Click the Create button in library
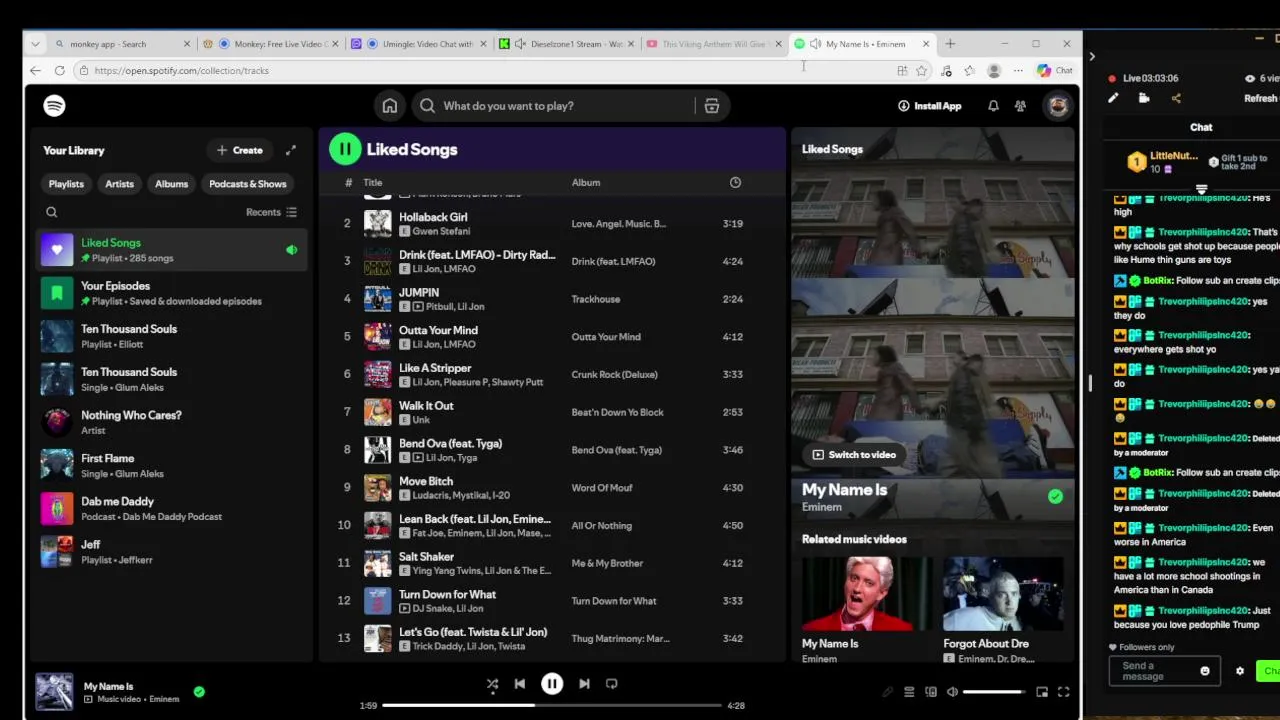1280x720 pixels. 240,150
